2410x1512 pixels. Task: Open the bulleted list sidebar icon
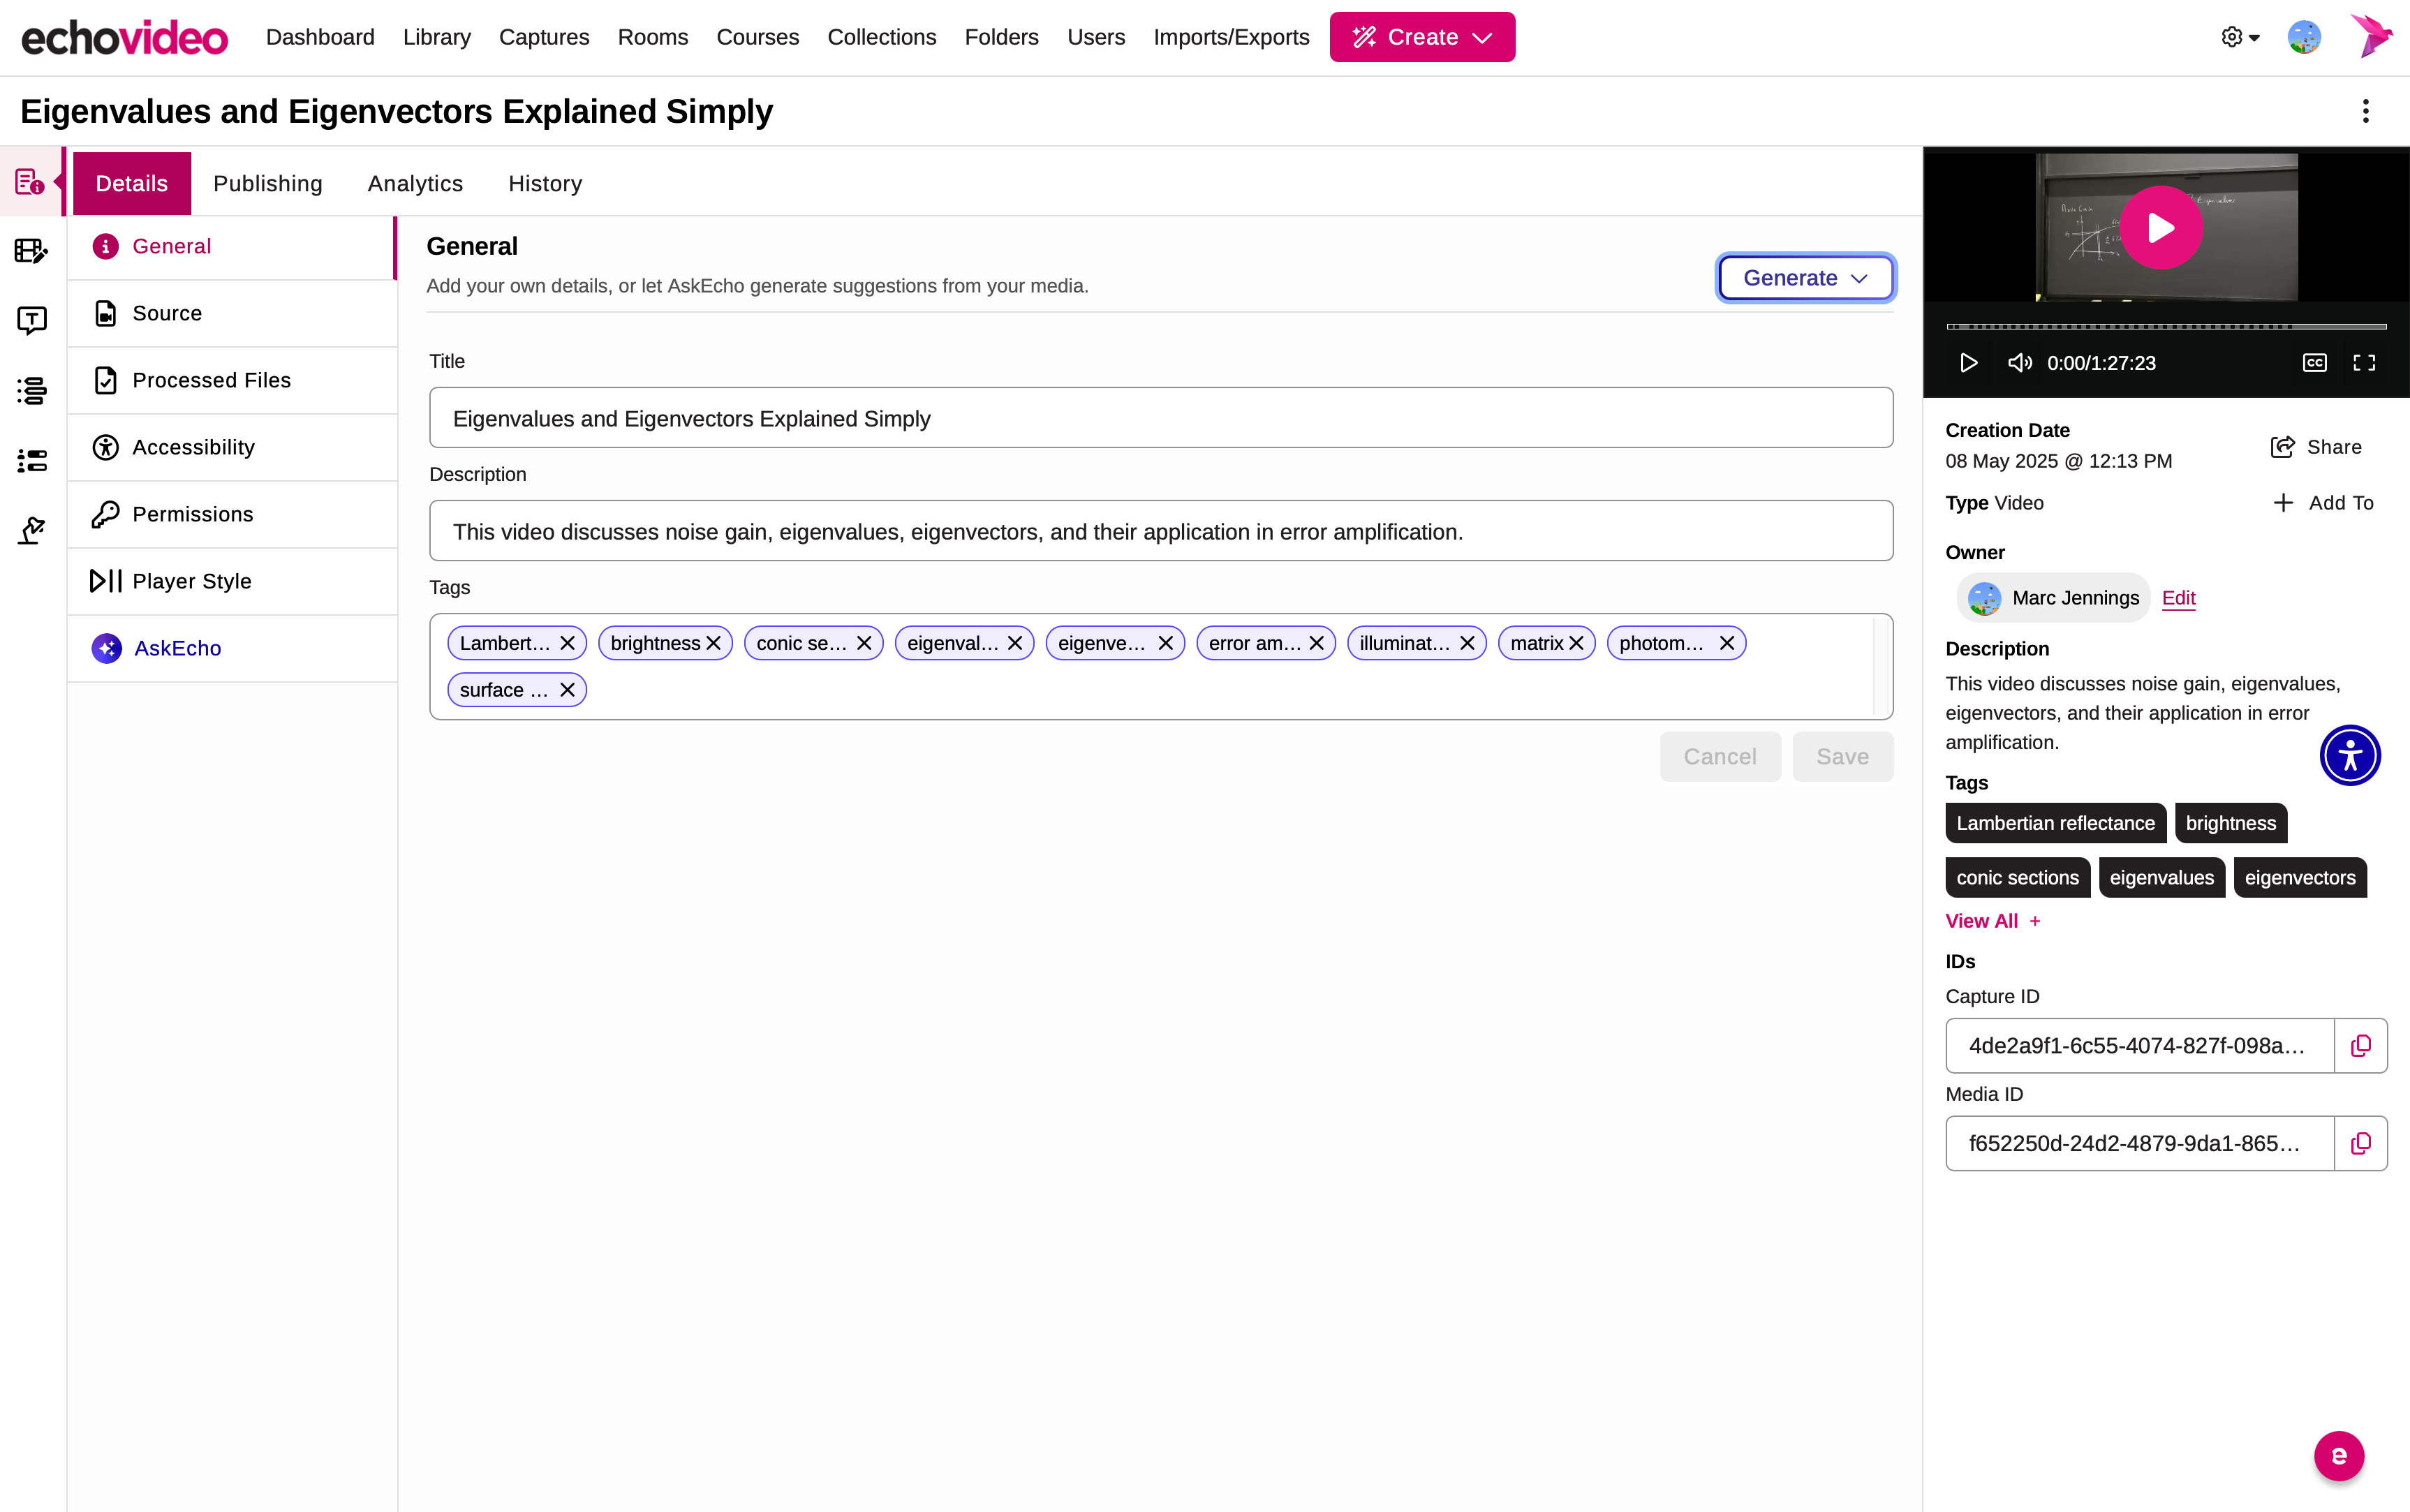pyautogui.click(x=31, y=460)
